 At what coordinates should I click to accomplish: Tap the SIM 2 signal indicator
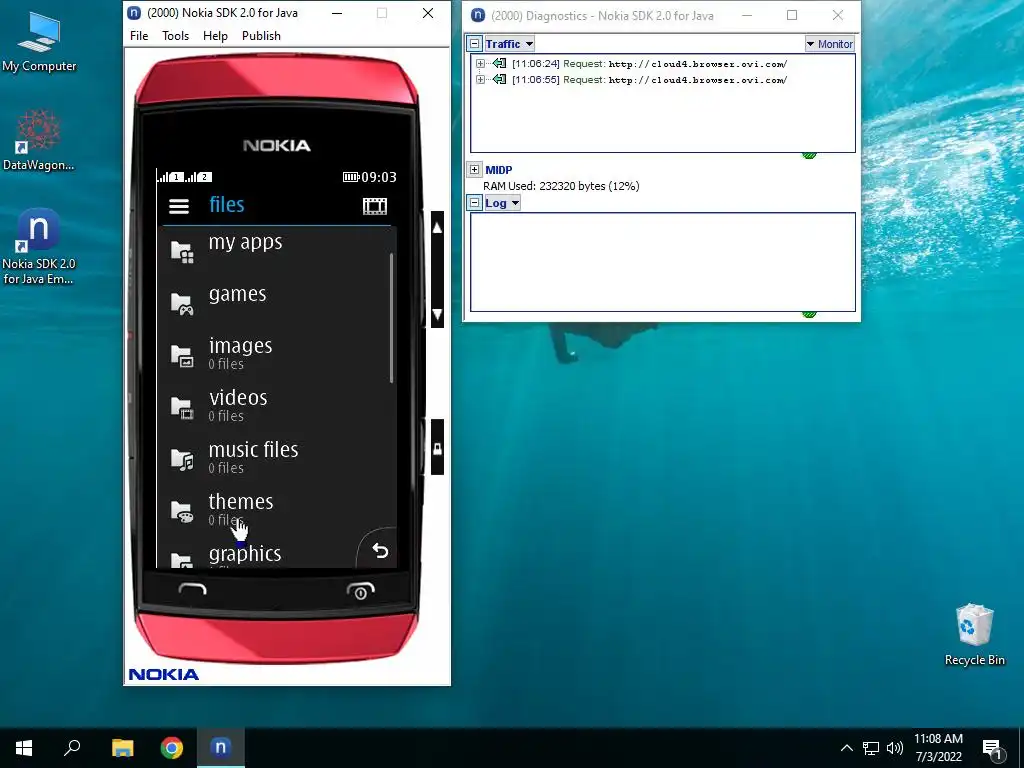tap(199, 176)
